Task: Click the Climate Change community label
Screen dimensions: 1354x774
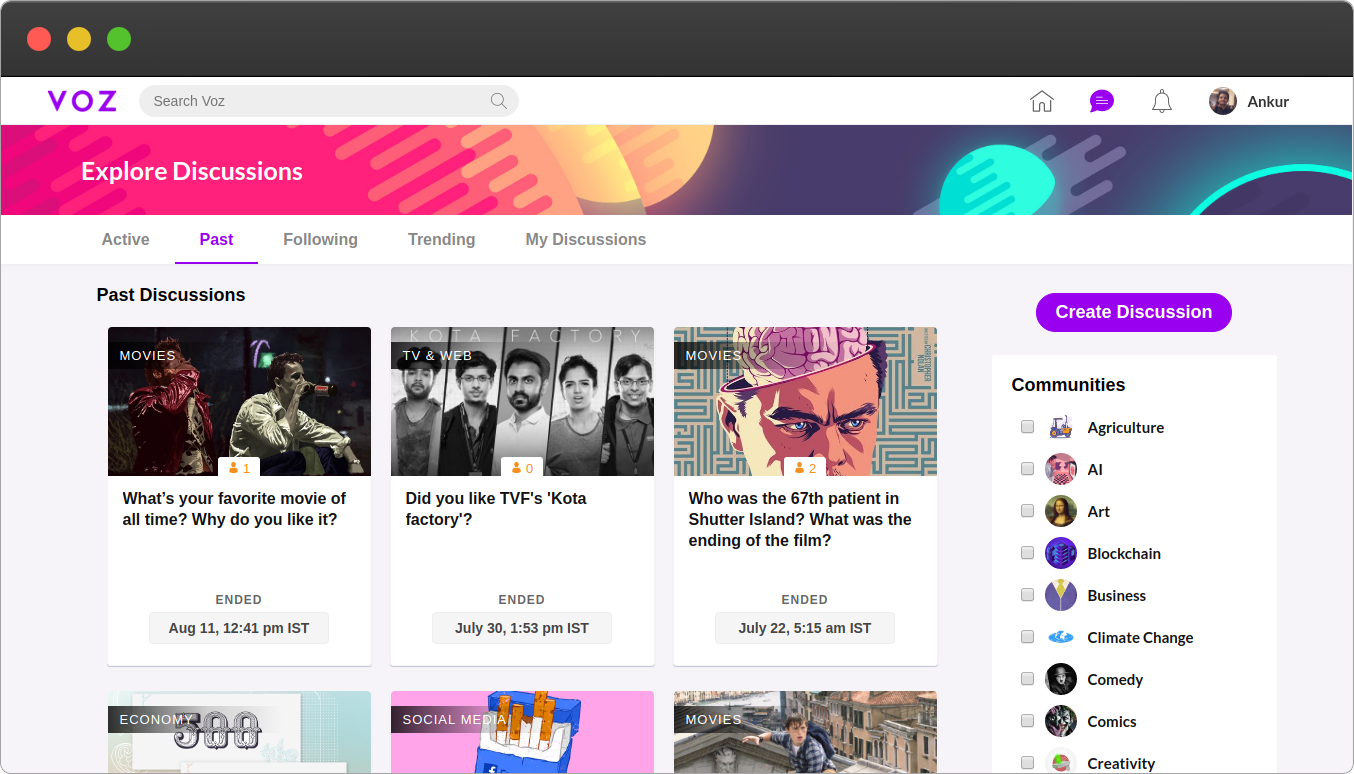Action: (x=1140, y=637)
